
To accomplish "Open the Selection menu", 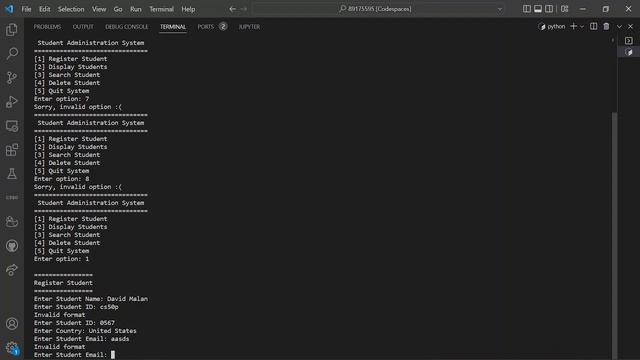I will pyautogui.click(x=71, y=9).
